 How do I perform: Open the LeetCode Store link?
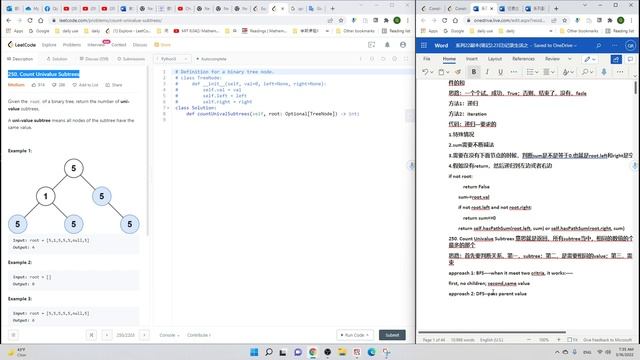(x=163, y=45)
